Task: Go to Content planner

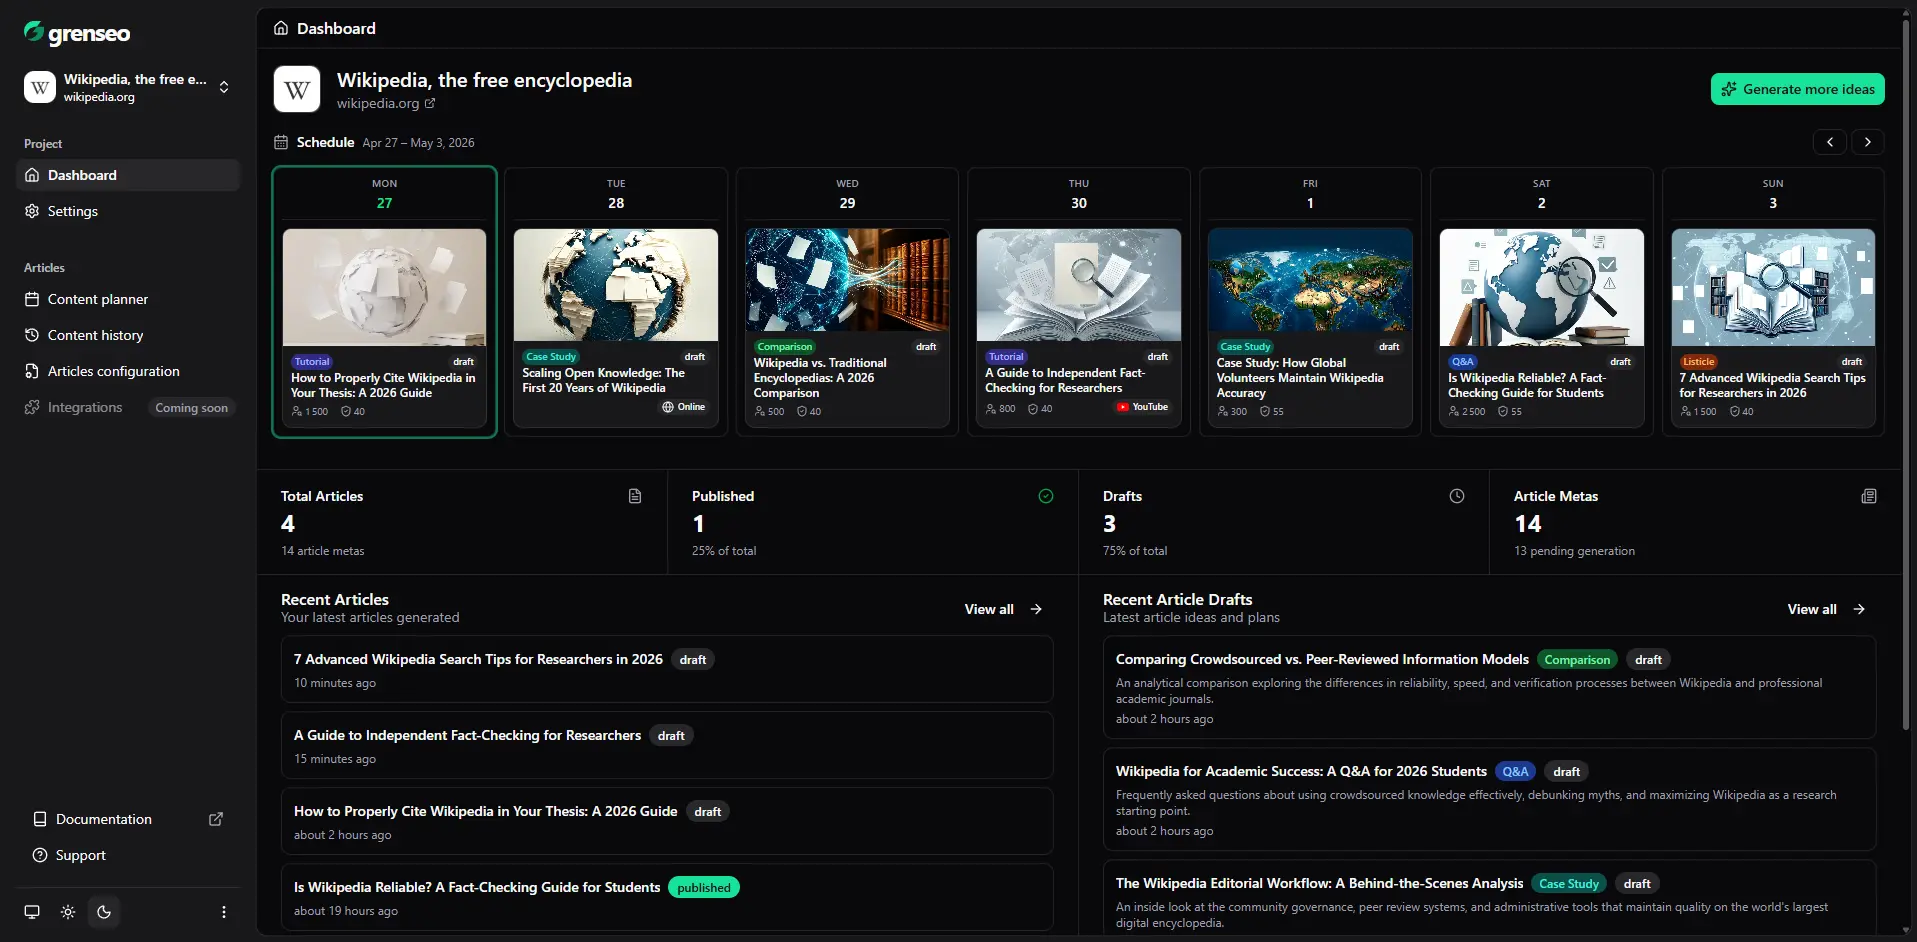Action: coord(128,299)
